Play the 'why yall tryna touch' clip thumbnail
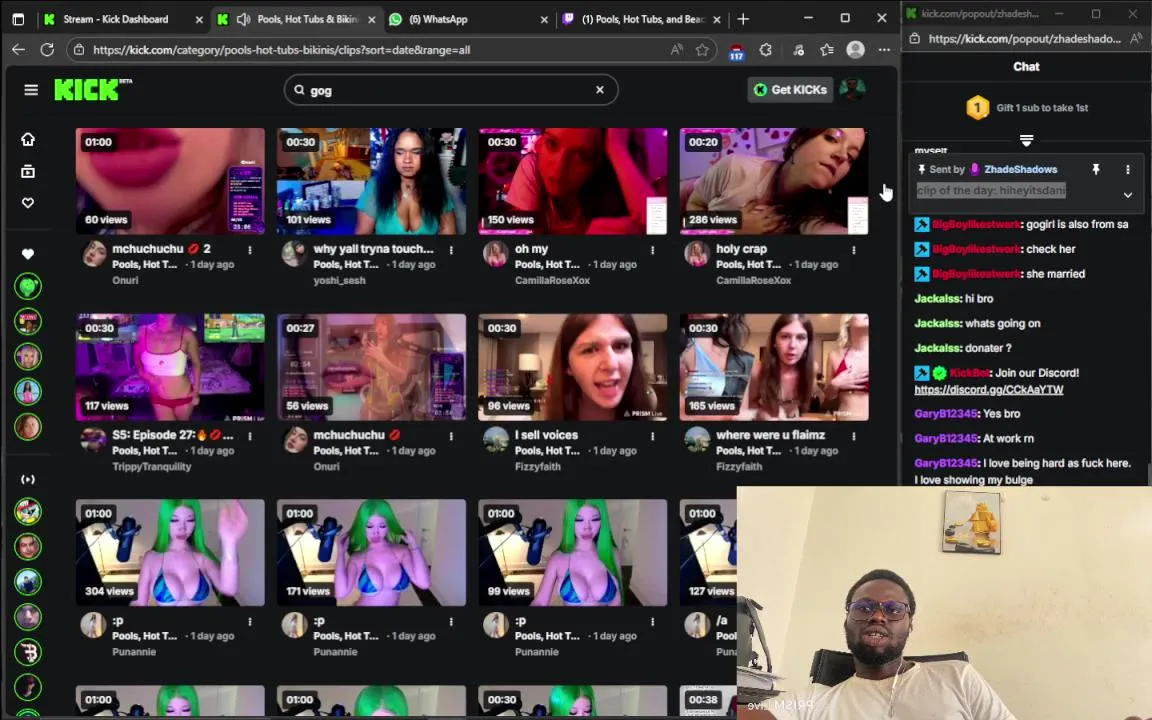This screenshot has height=720, width=1152. click(371, 181)
